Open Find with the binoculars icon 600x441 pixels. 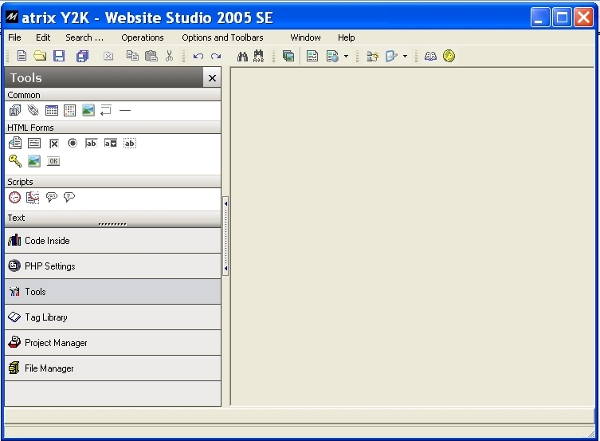tap(242, 57)
